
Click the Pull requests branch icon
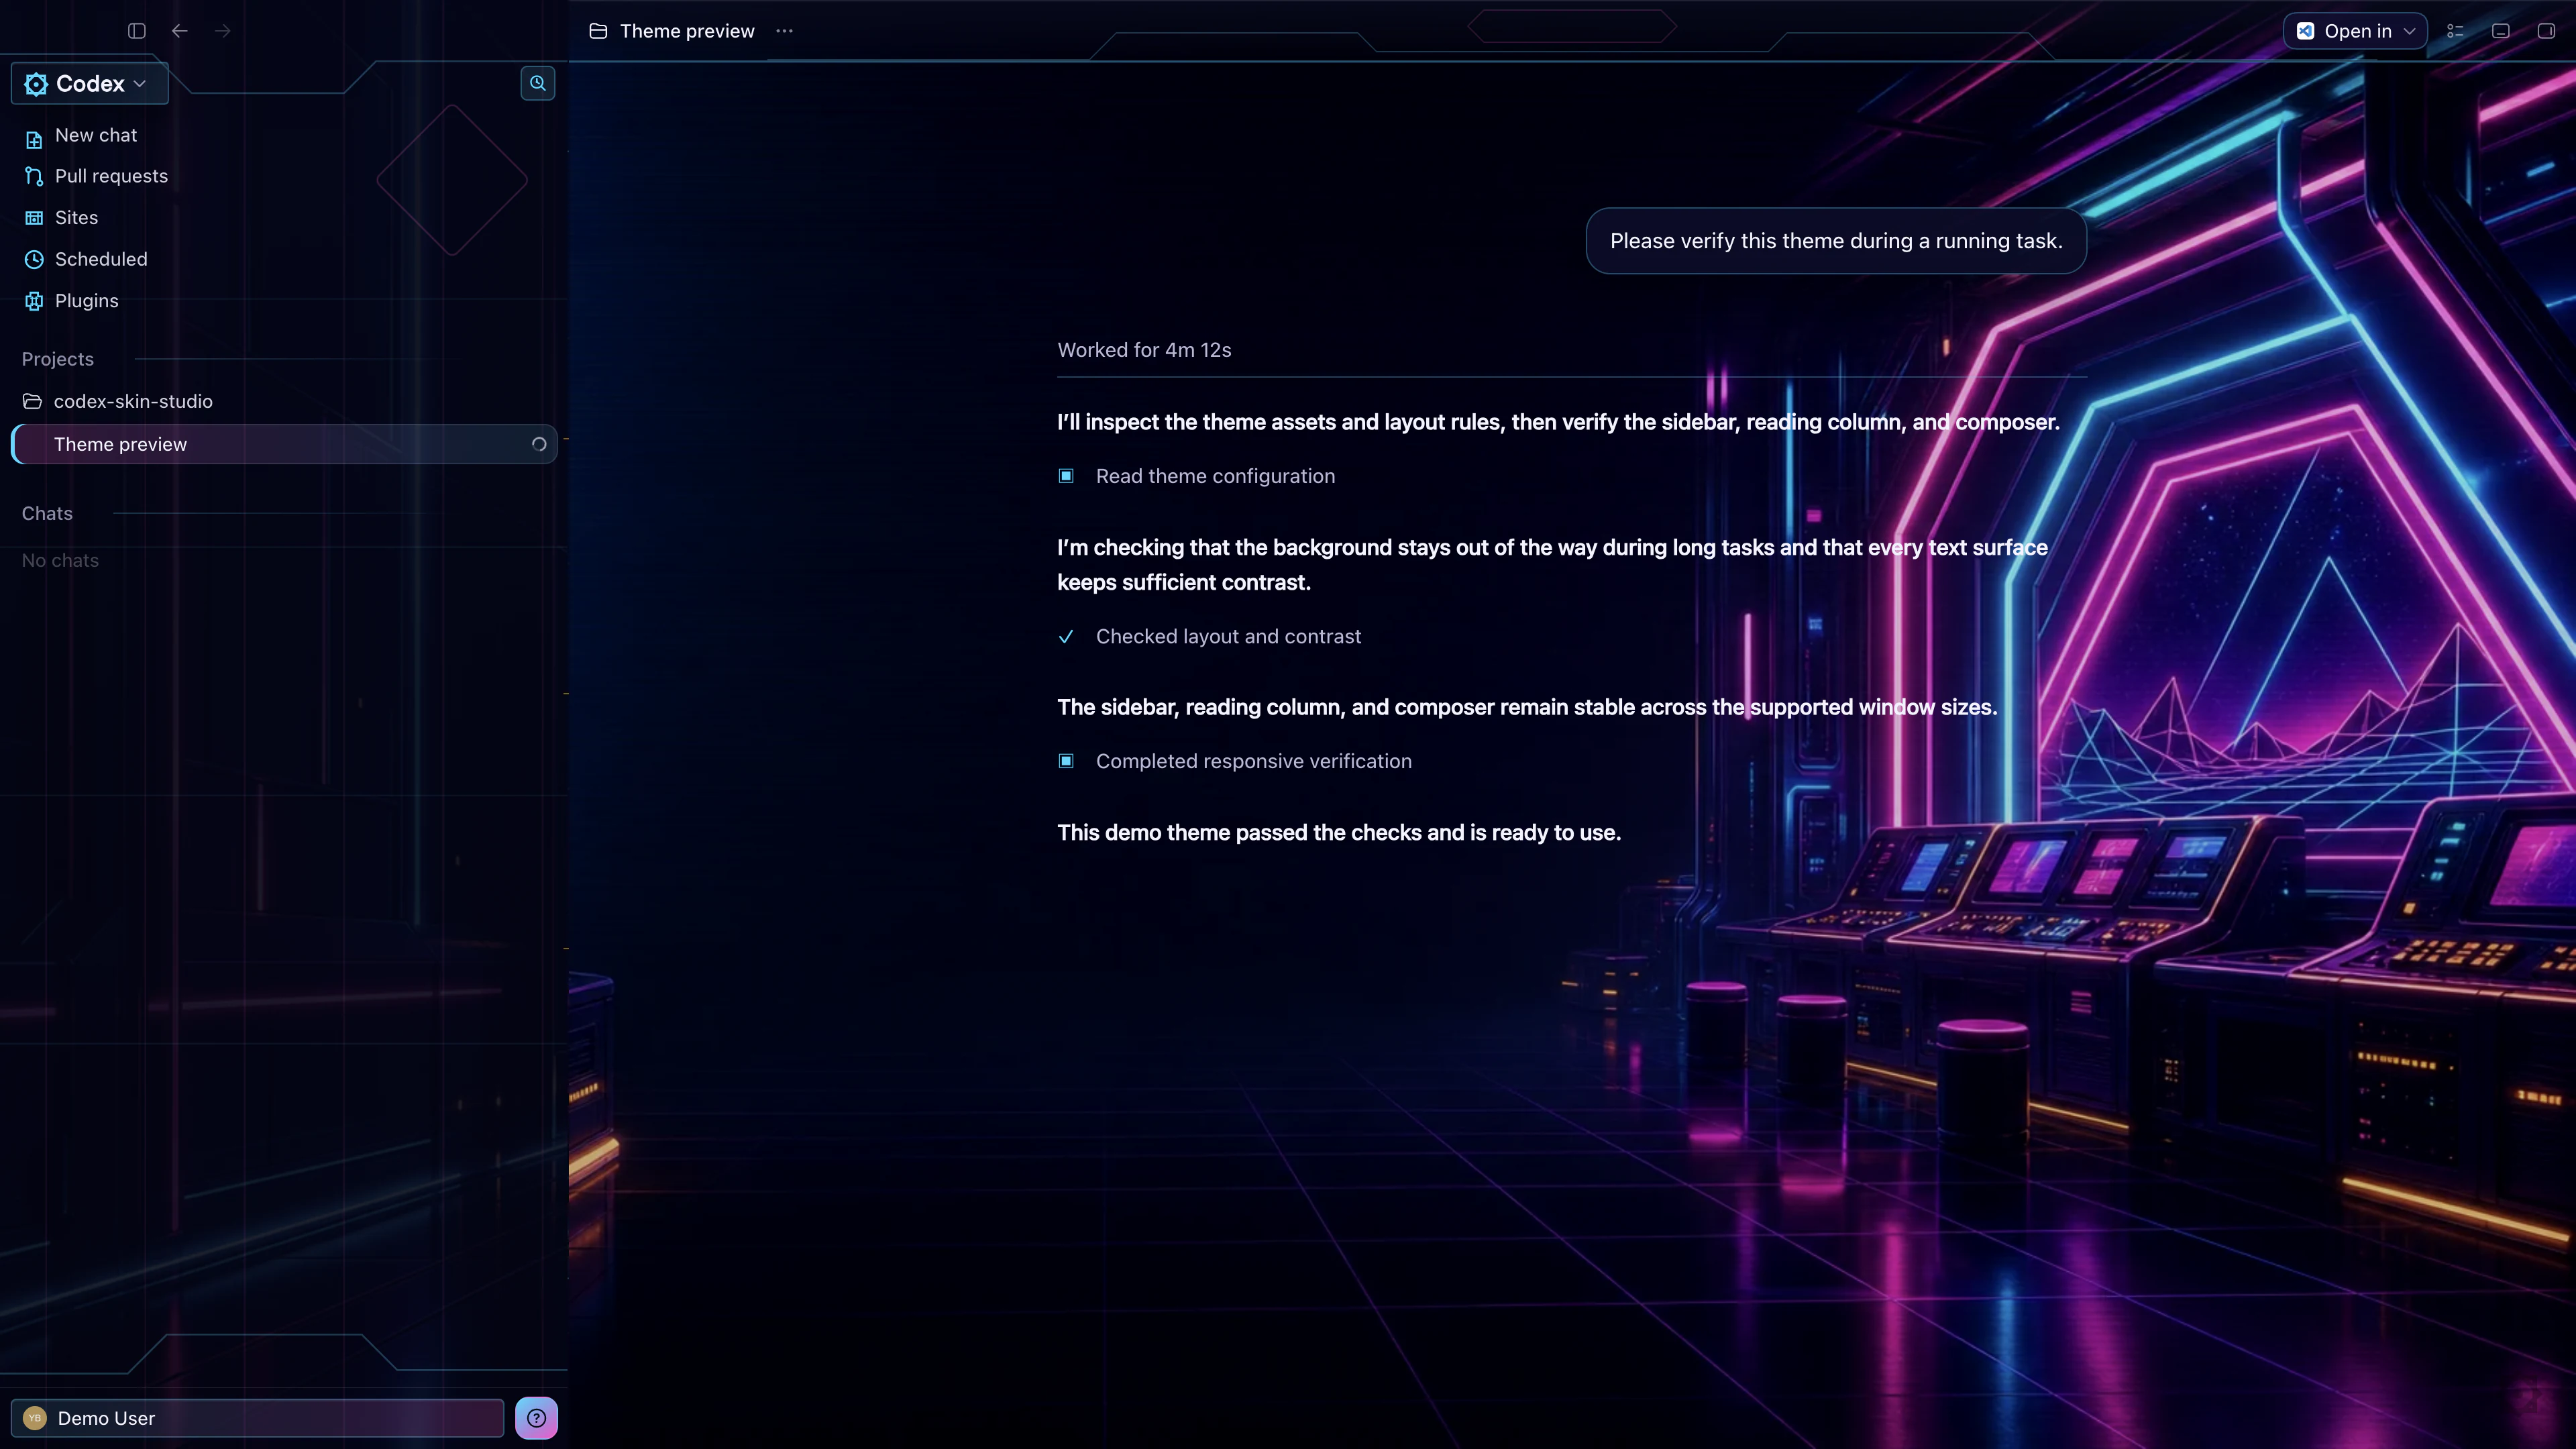34,177
